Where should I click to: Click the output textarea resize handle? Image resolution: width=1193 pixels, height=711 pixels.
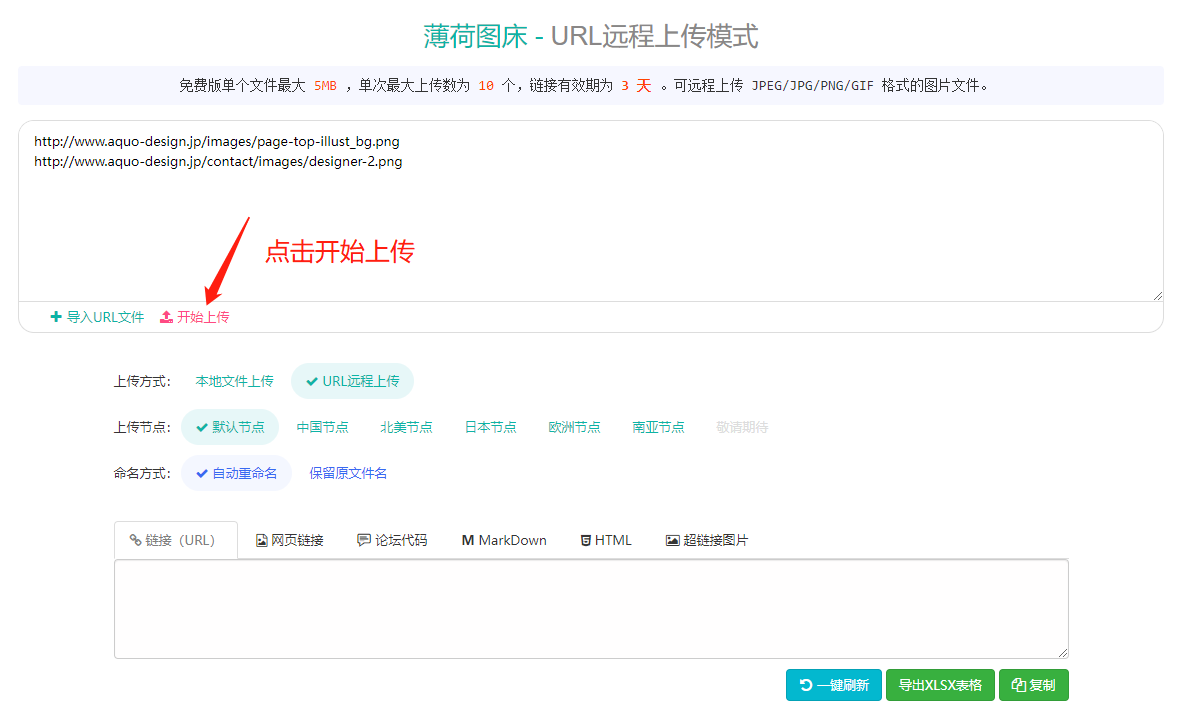click(x=1063, y=652)
